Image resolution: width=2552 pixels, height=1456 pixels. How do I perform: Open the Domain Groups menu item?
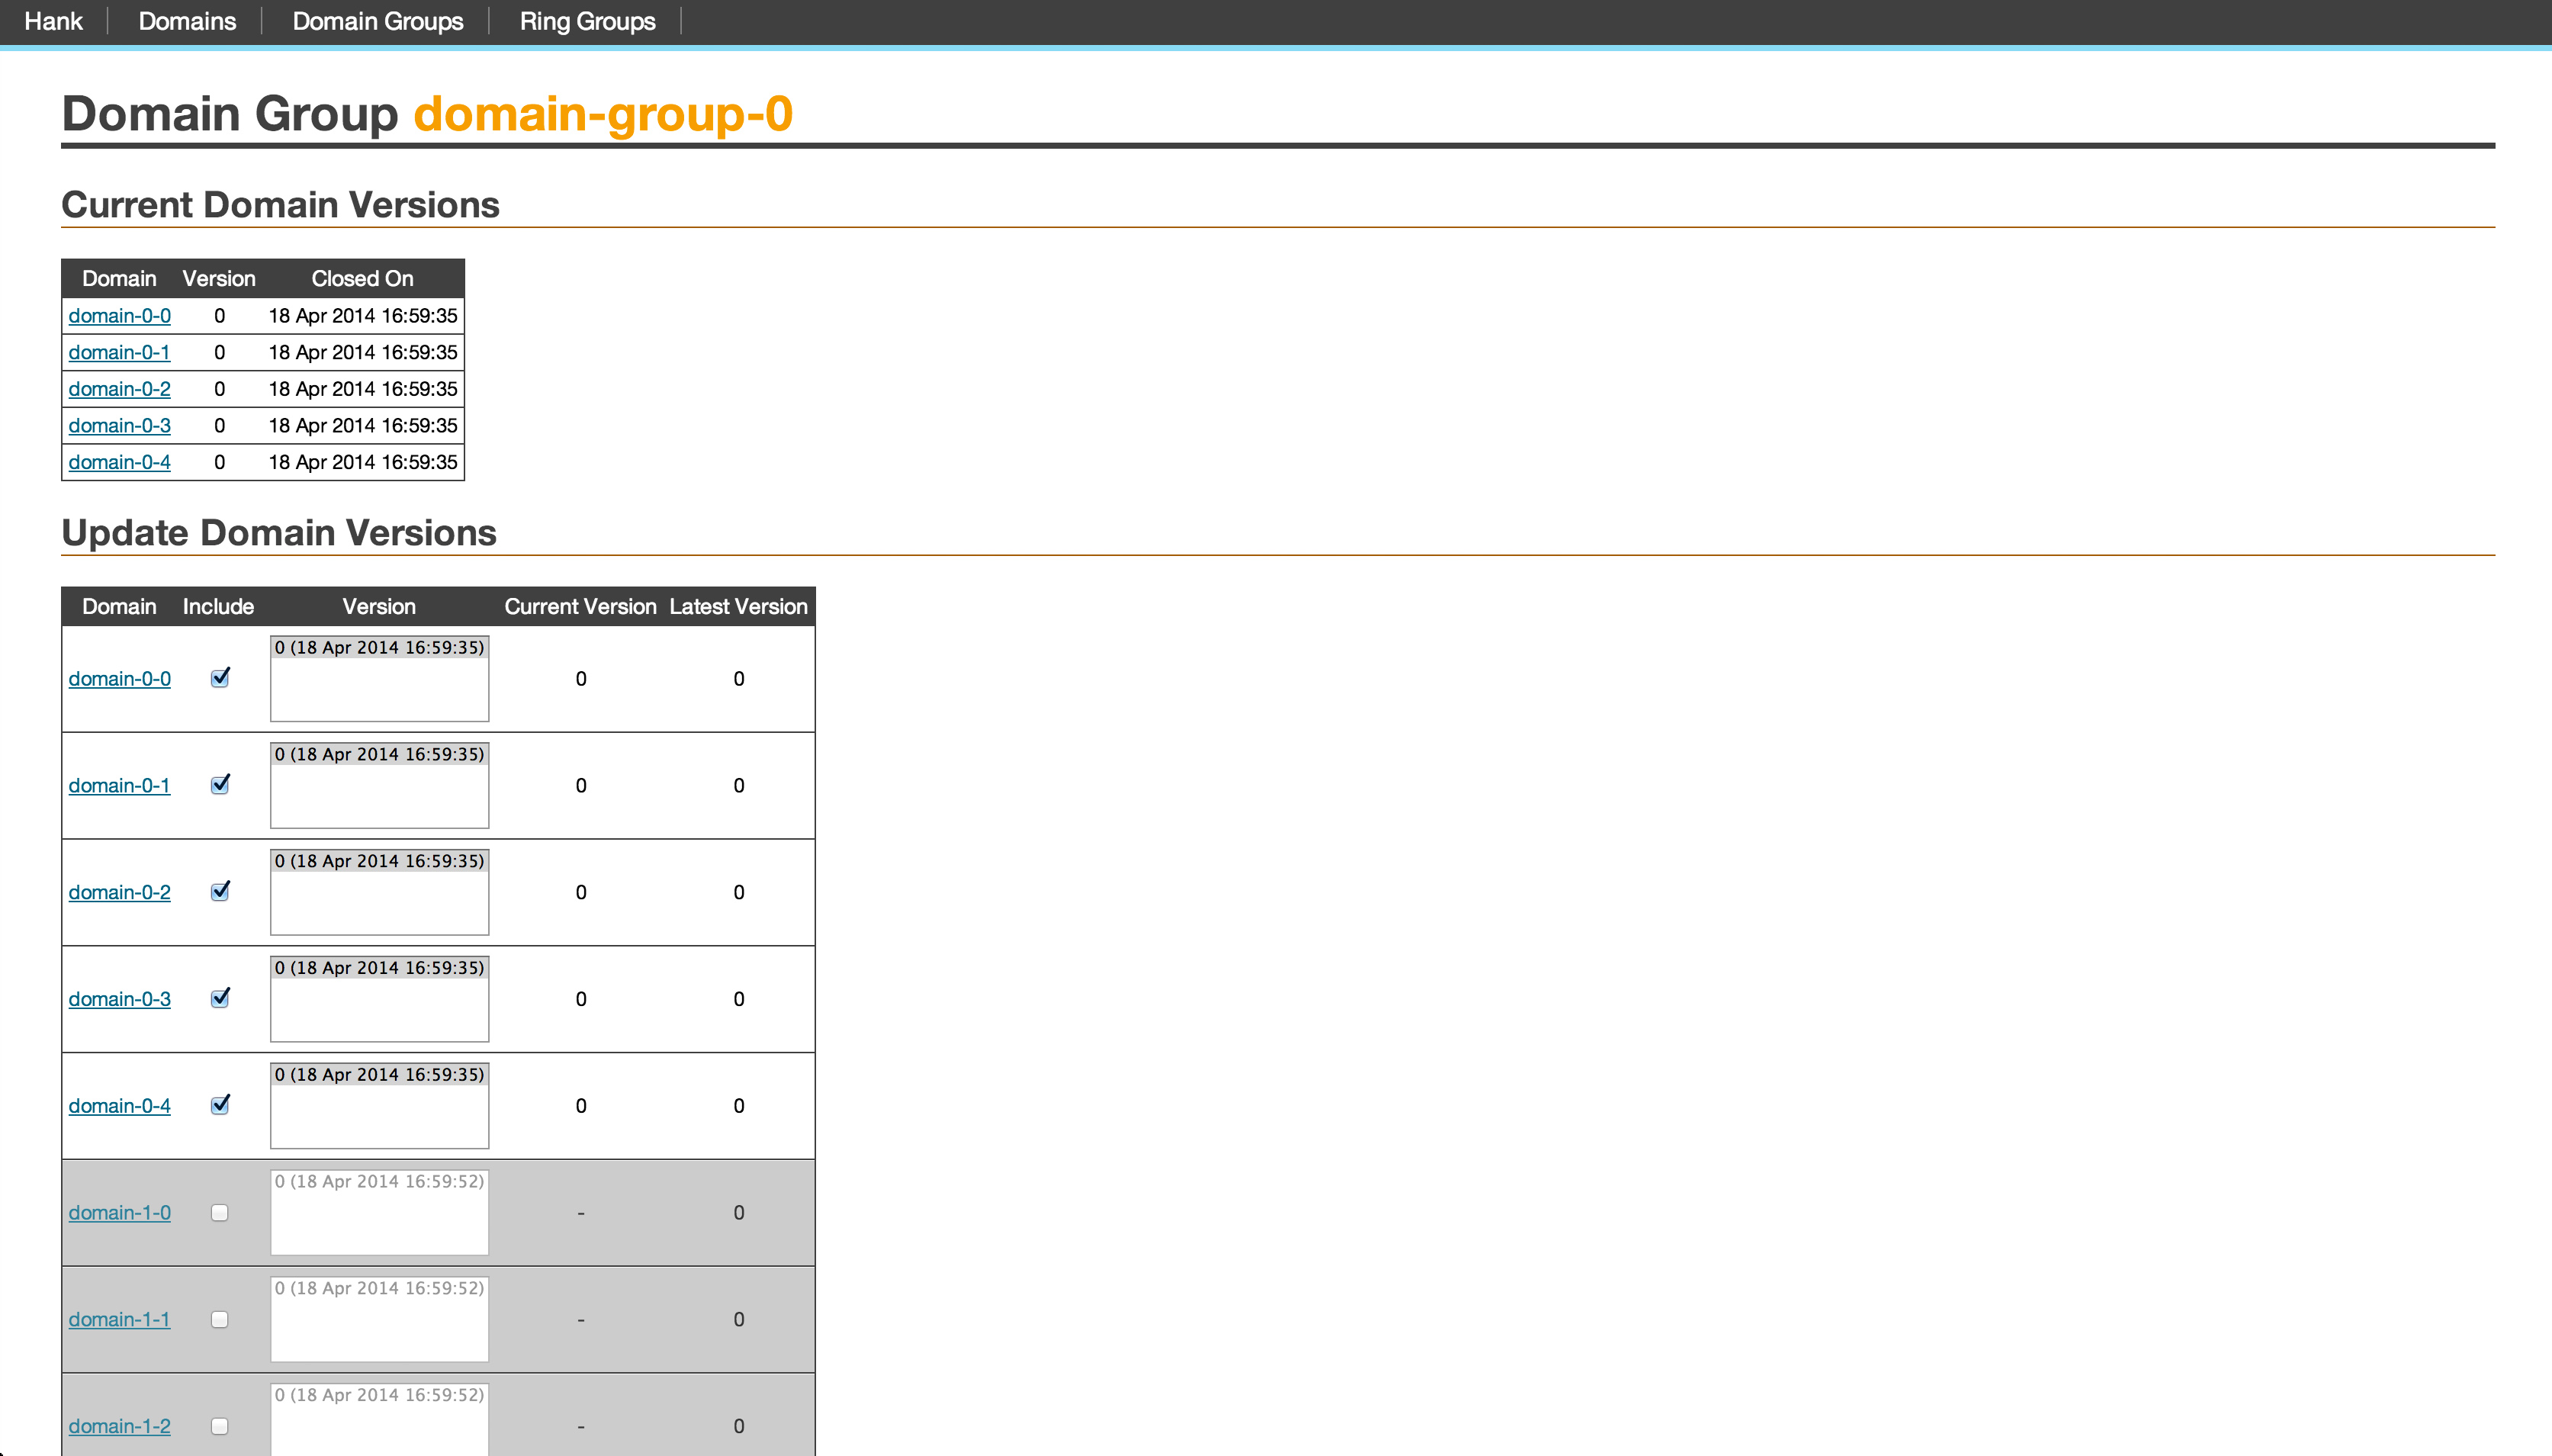click(377, 21)
